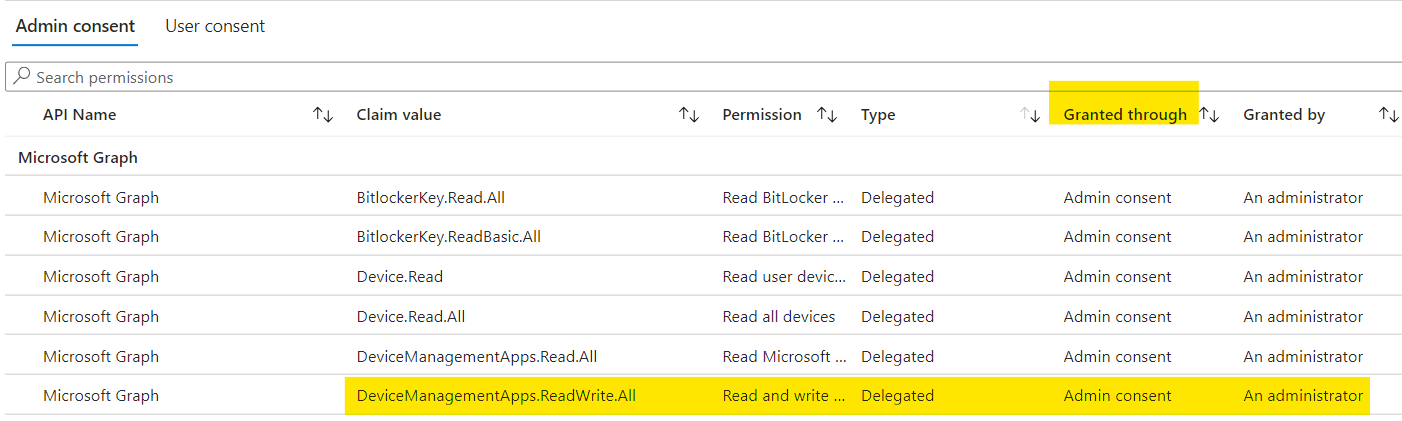Sort by API Name arrows icon

coord(323,115)
